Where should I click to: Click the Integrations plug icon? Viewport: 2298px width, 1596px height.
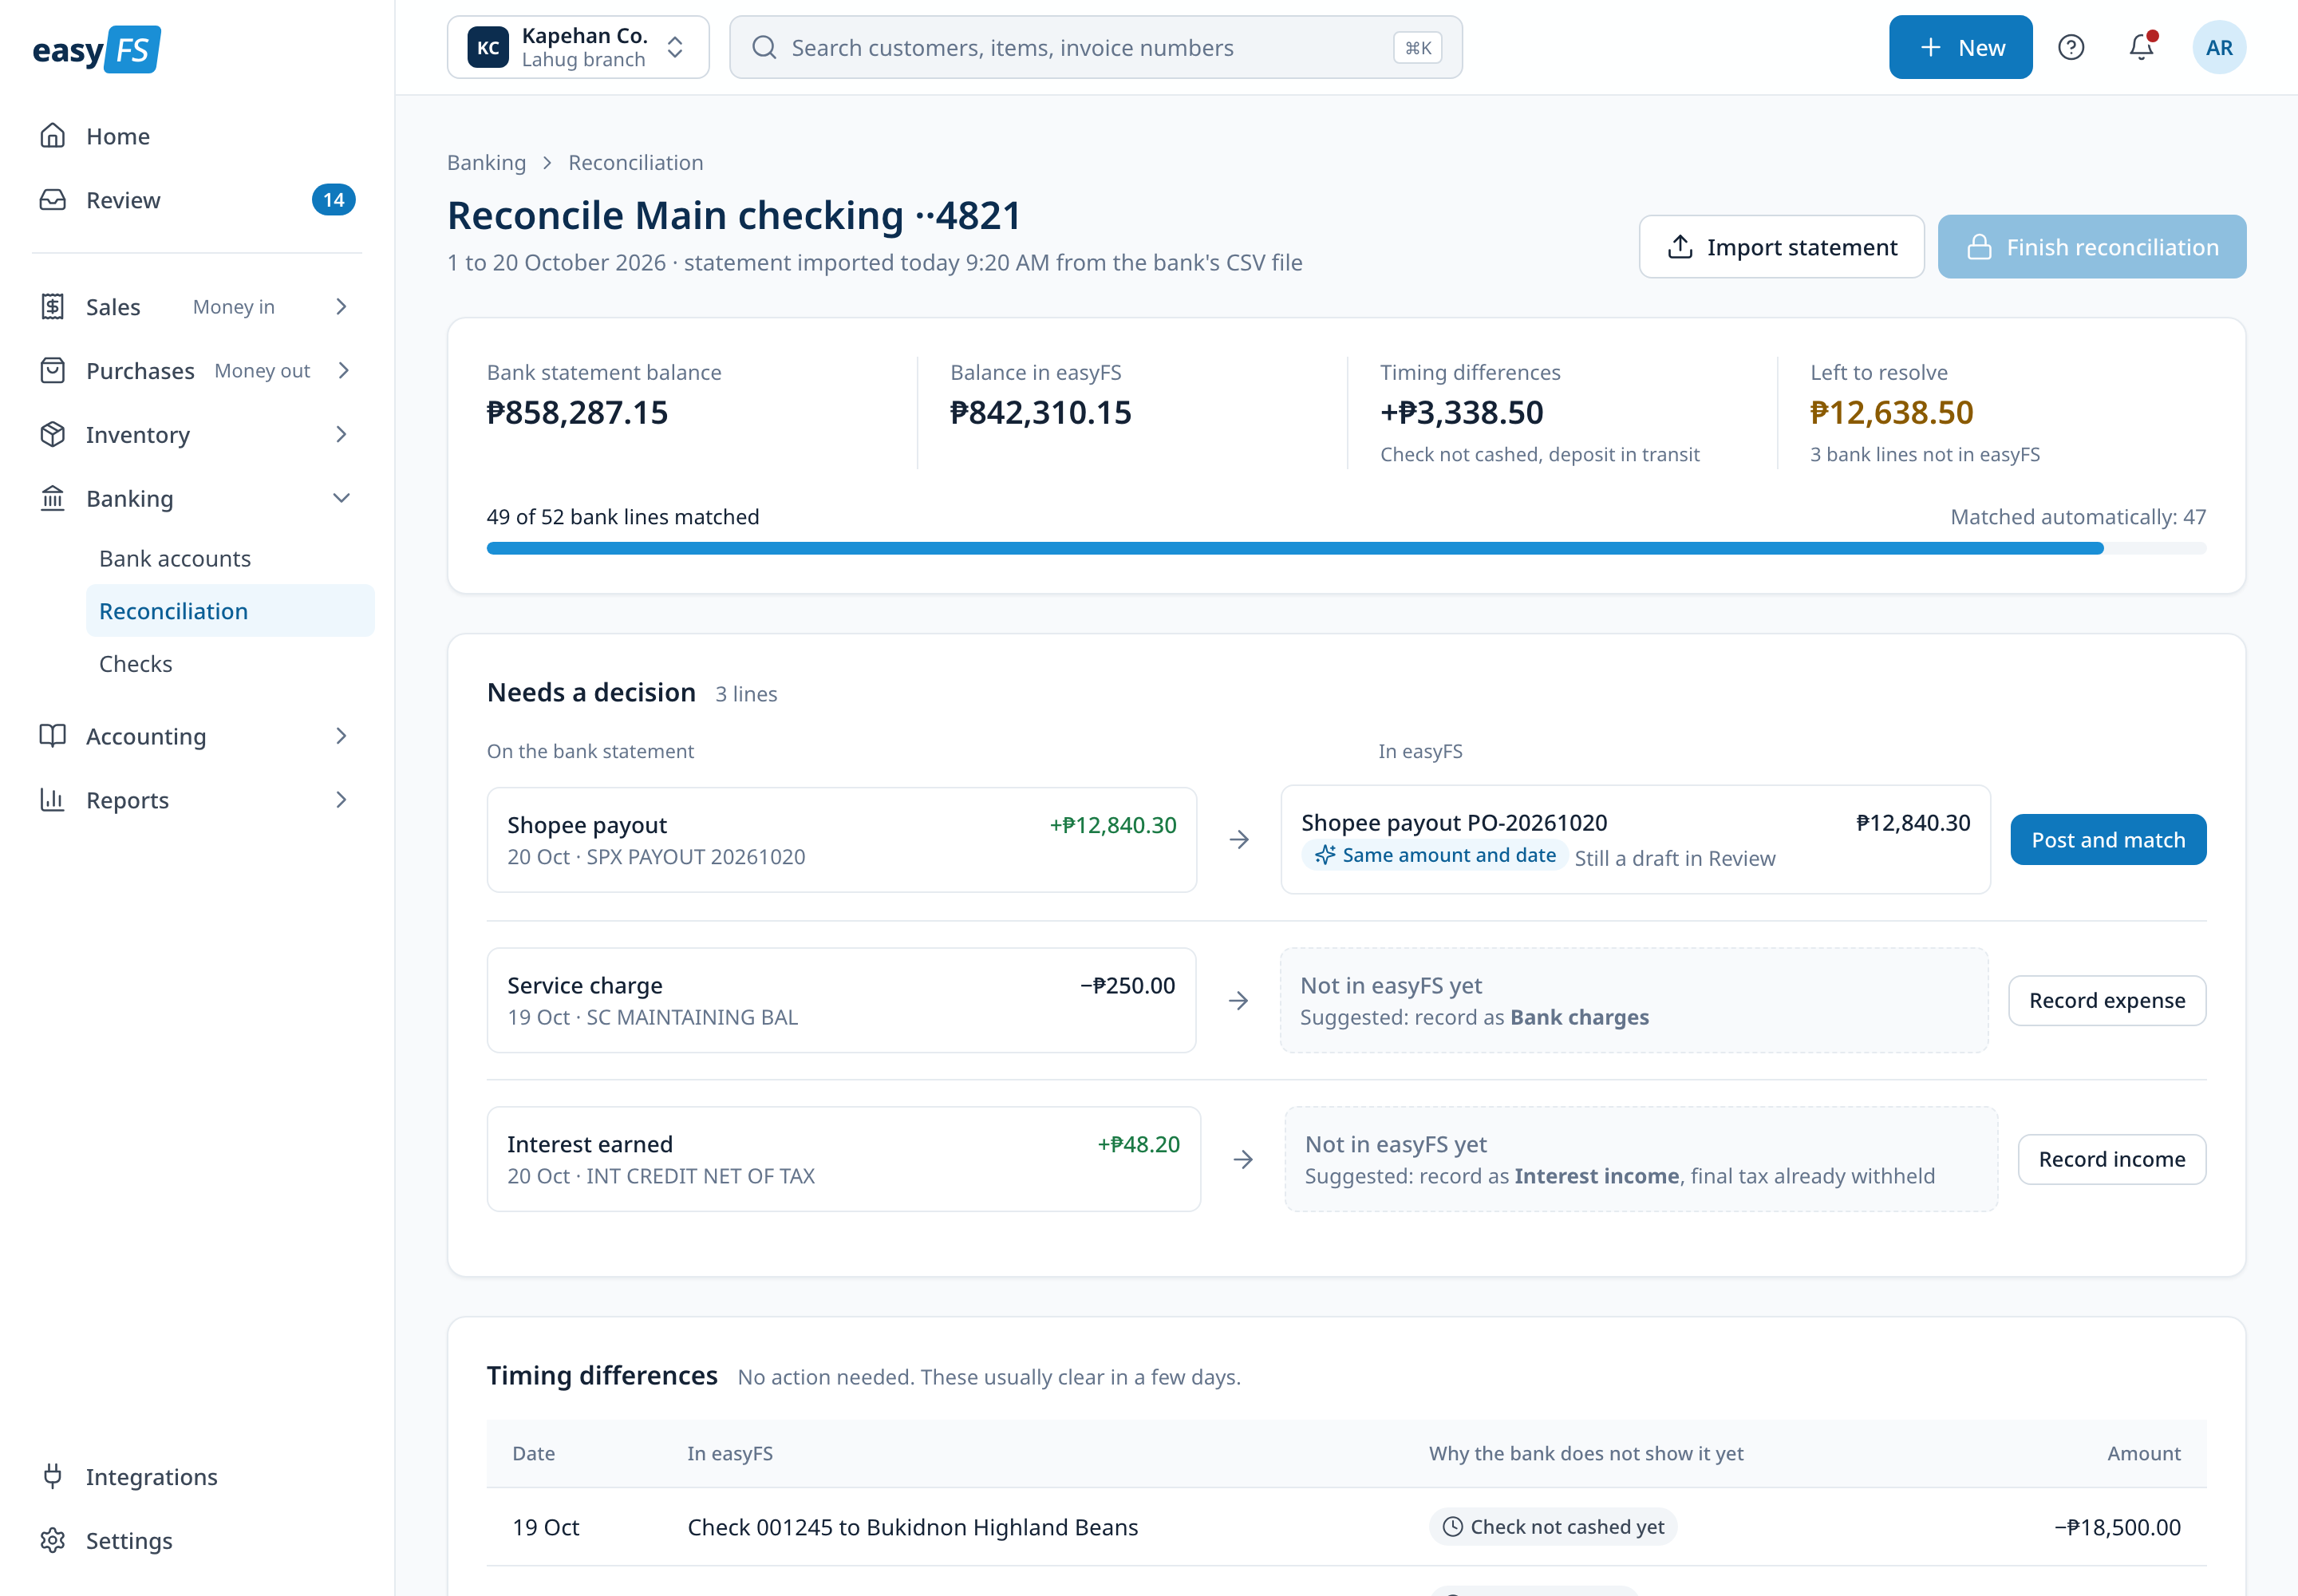pyautogui.click(x=53, y=1476)
